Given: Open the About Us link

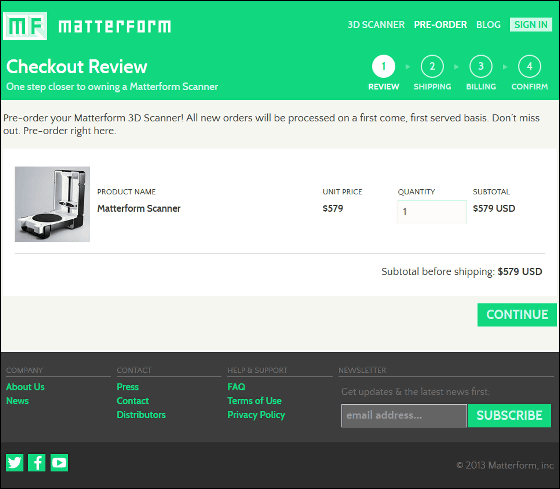Looking at the screenshot, I should tap(25, 387).
